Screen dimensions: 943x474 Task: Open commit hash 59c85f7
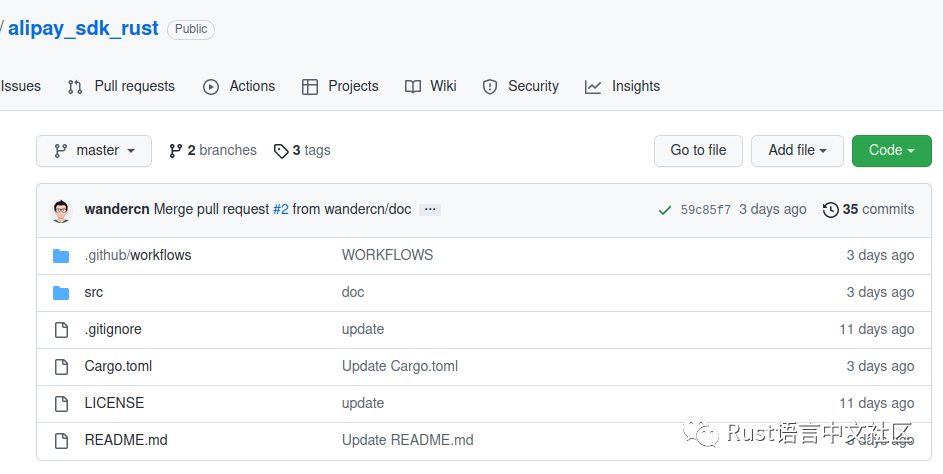(705, 210)
